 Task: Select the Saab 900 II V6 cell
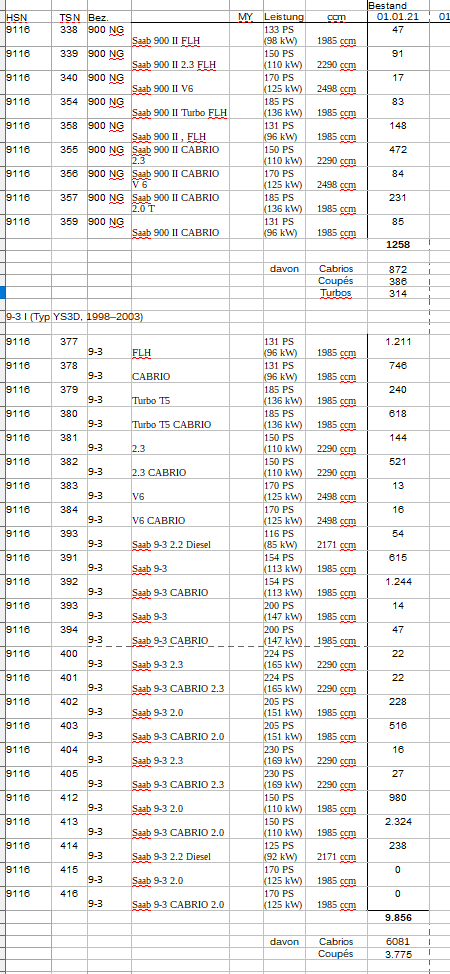pyautogui.click(x=197, y=83)
